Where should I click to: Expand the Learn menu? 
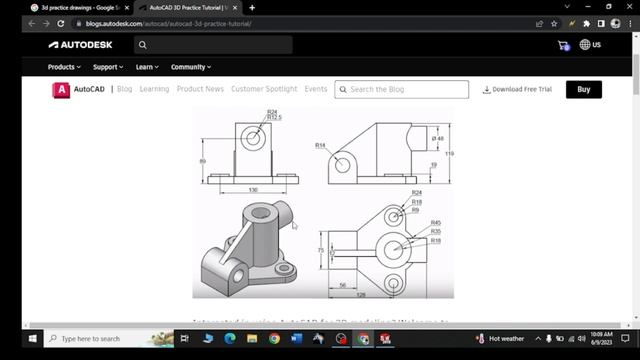coord(147,67)
